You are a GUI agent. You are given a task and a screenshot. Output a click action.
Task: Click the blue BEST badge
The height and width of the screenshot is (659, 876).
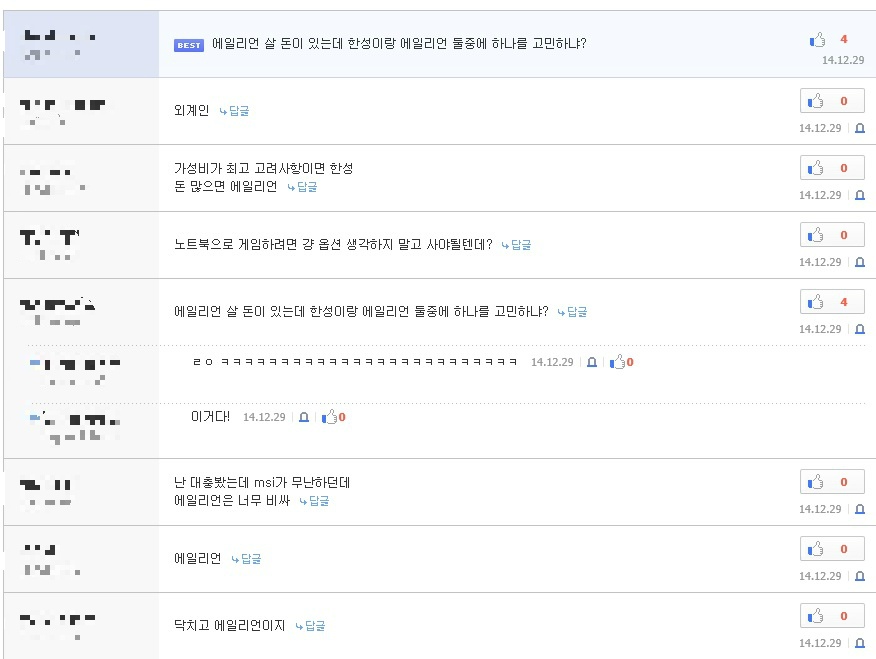click(x=189, y=45)
